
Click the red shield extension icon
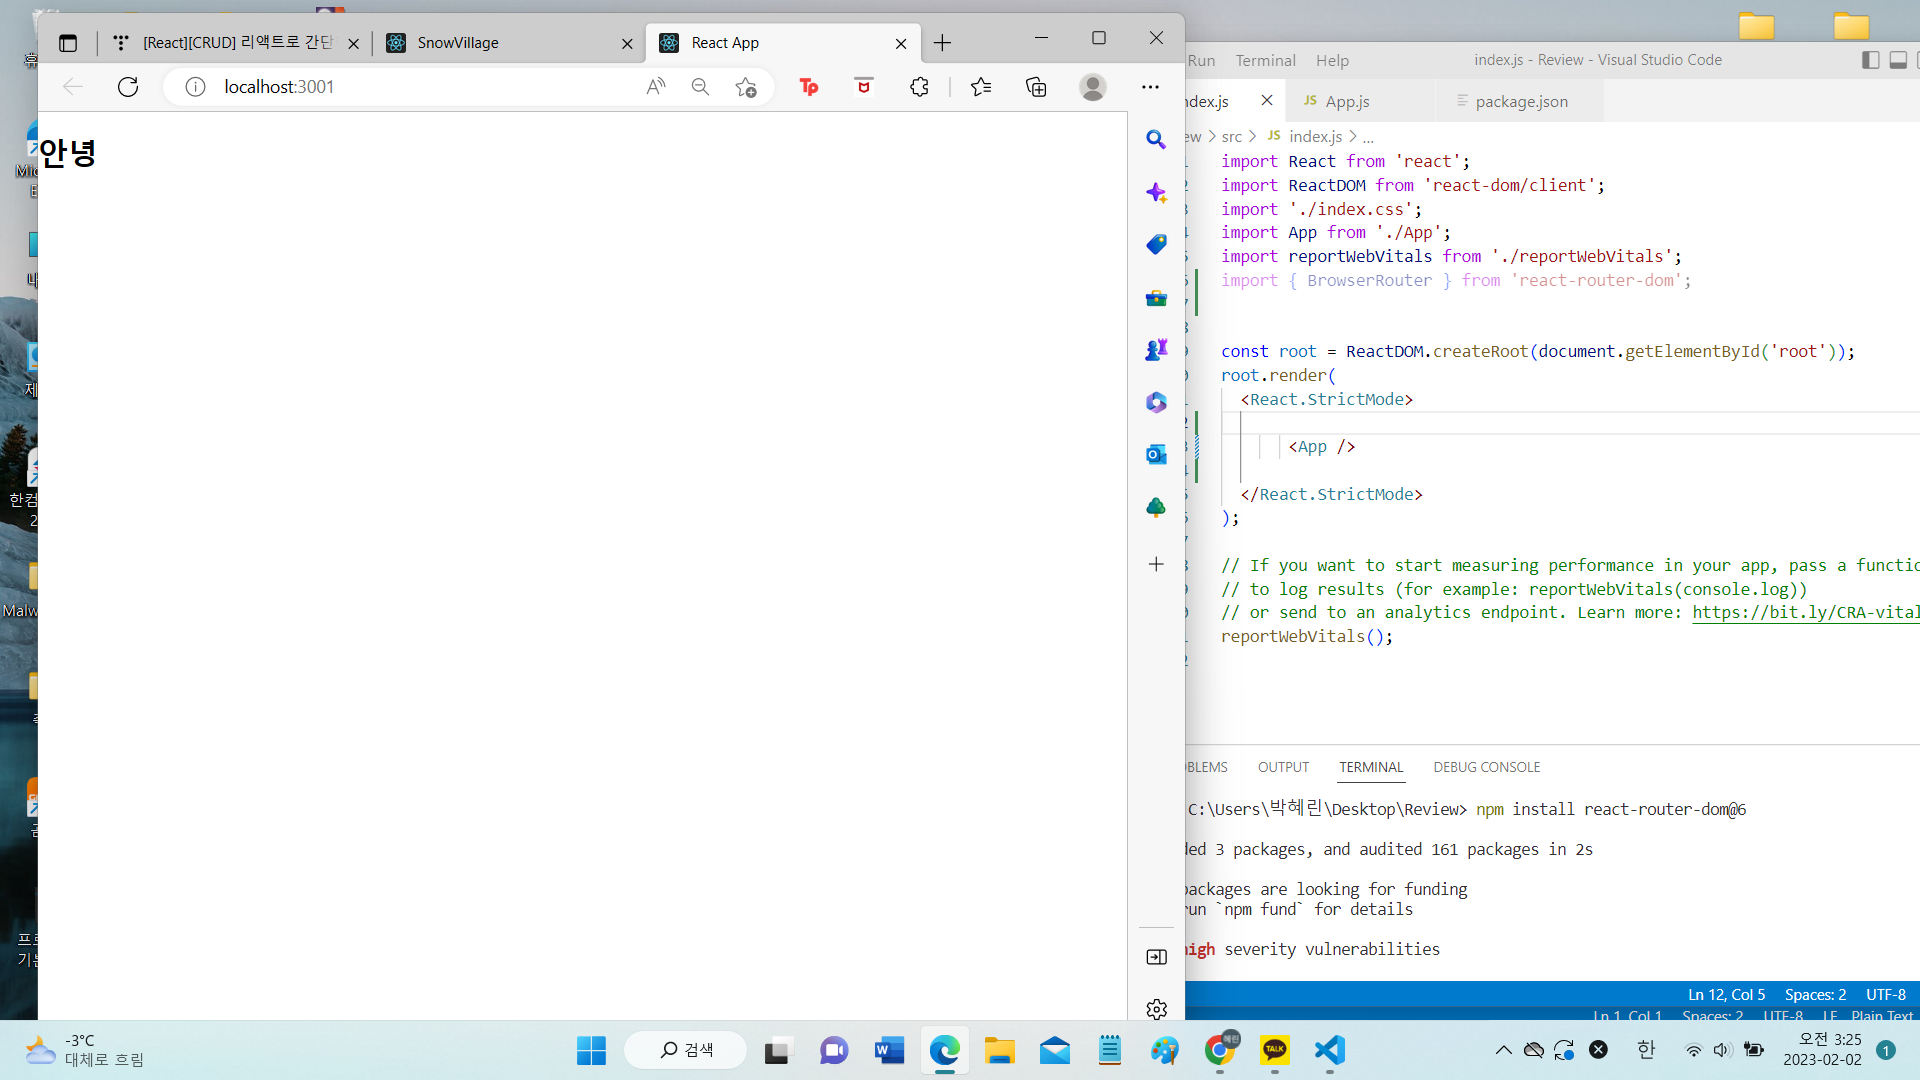864,87
